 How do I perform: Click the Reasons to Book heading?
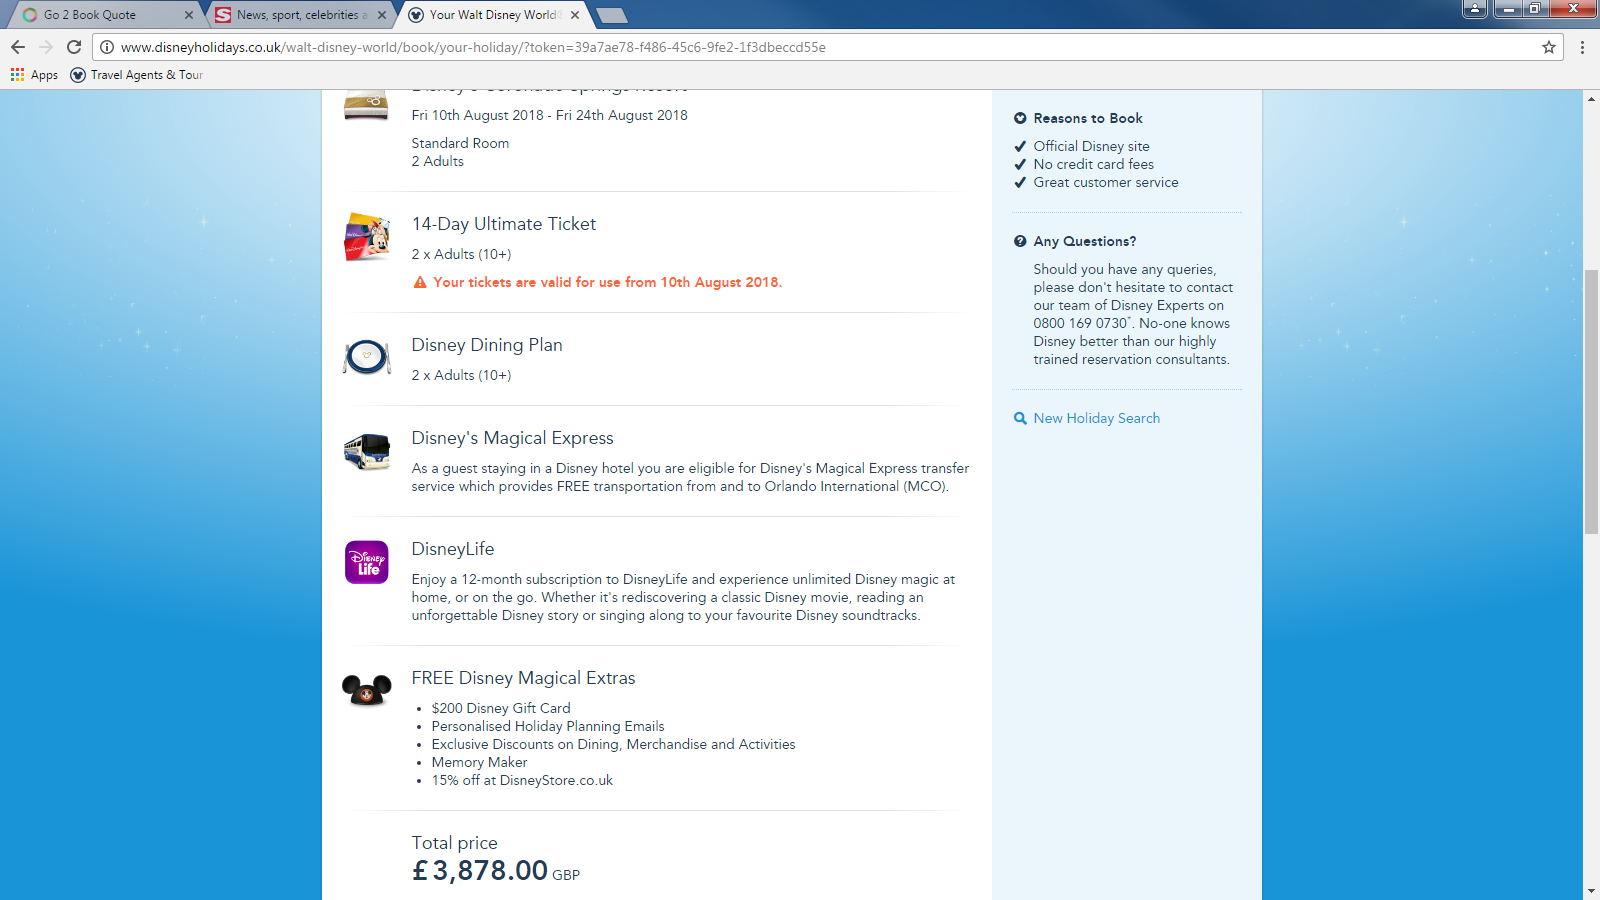click(x=1088, y=118)
